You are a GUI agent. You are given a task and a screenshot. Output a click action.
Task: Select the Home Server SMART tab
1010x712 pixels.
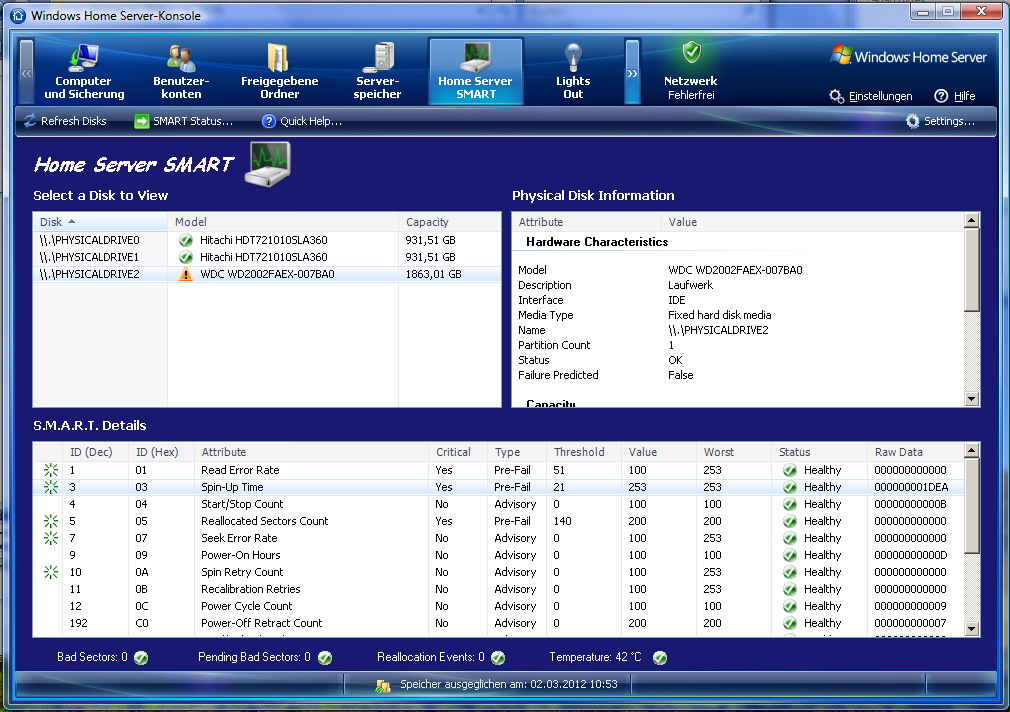click(x=475, y=71)
